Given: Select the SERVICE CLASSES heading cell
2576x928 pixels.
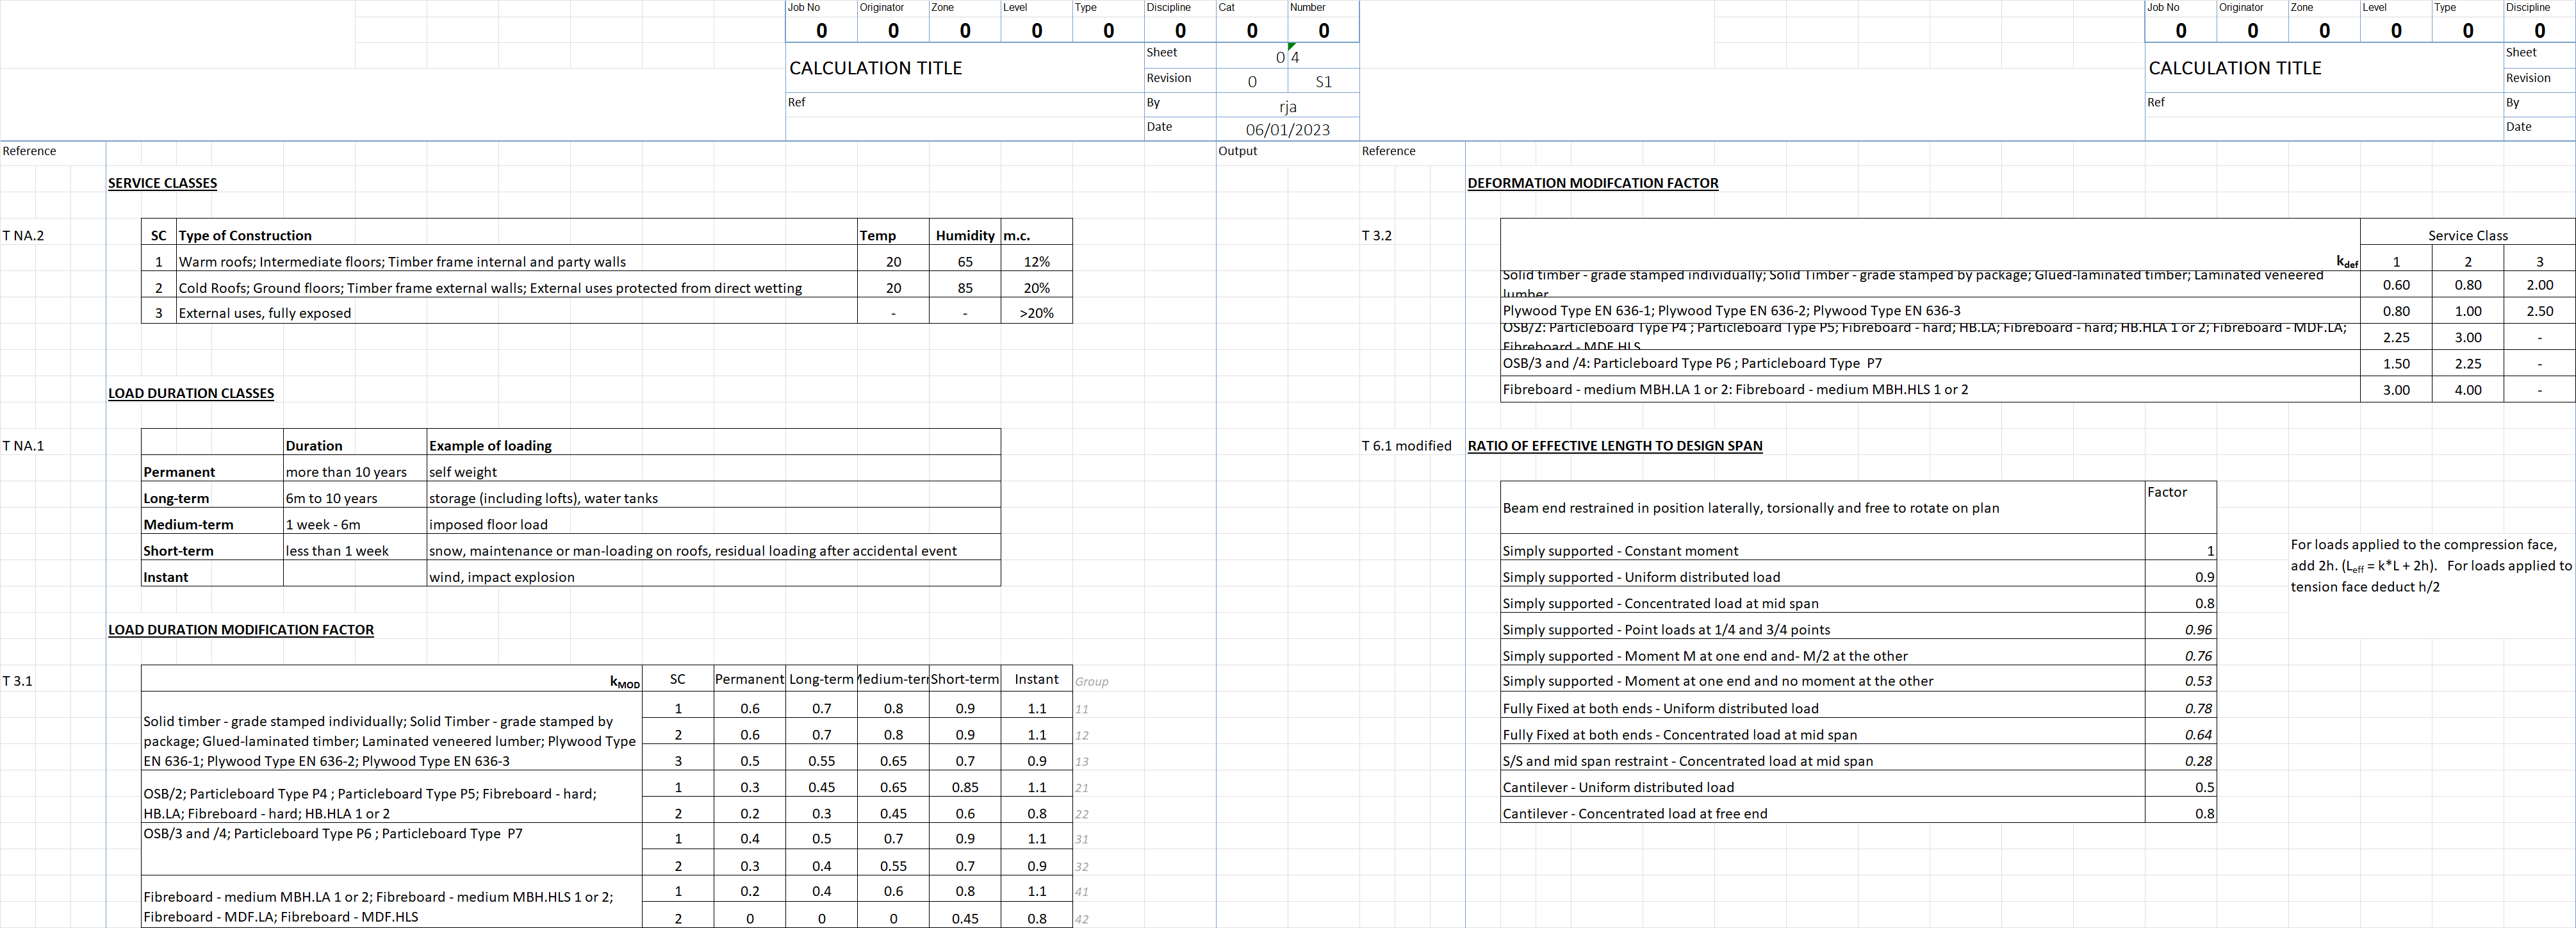Looking at the screenshot, I should 162,183.
